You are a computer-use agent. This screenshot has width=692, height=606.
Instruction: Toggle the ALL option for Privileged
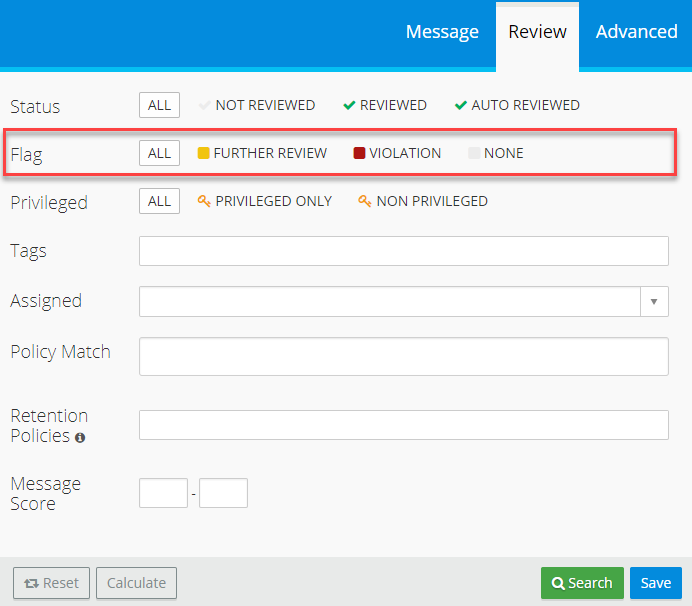[159, 201]
